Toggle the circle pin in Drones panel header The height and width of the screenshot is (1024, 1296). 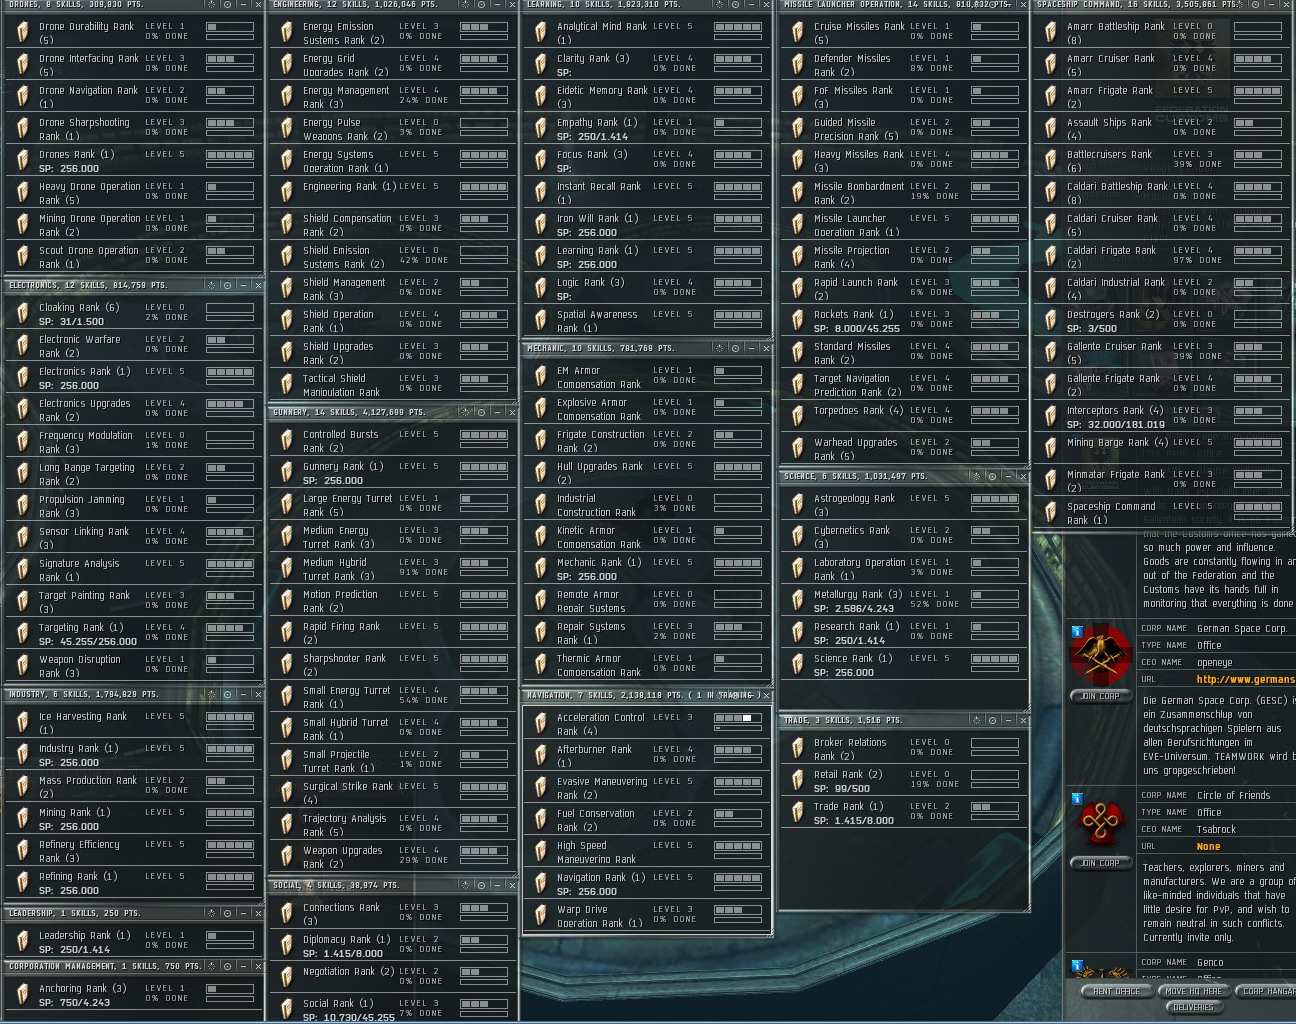coord(228,5)
